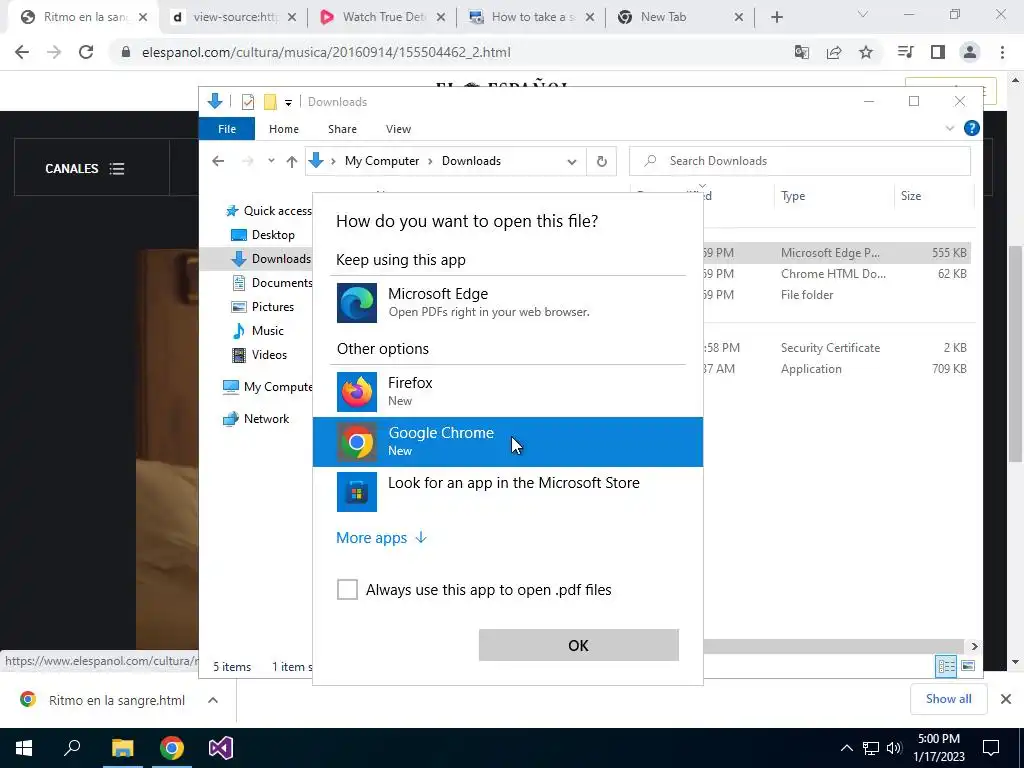This screenshot has height=768, width=1024.
Task: Open the Ritmo en la sangre.html download
Action: (103, 700)
